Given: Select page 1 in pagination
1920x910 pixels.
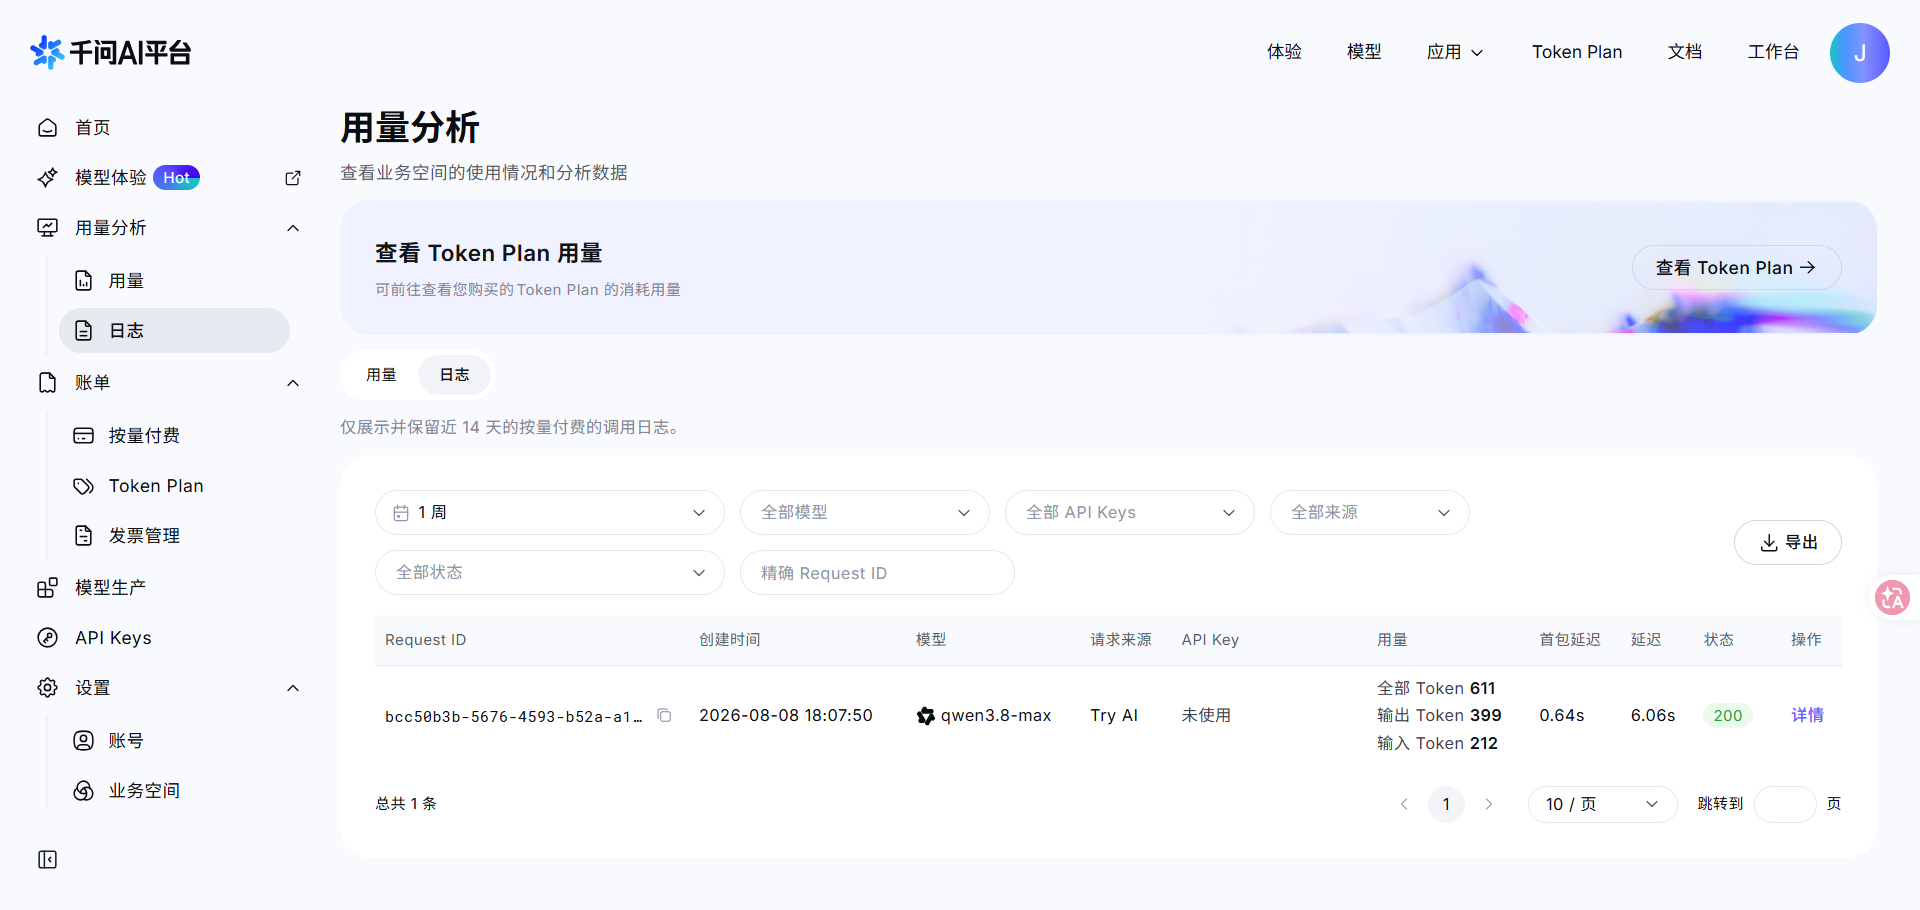Looking at the screenshot, I should [1446, 804].
